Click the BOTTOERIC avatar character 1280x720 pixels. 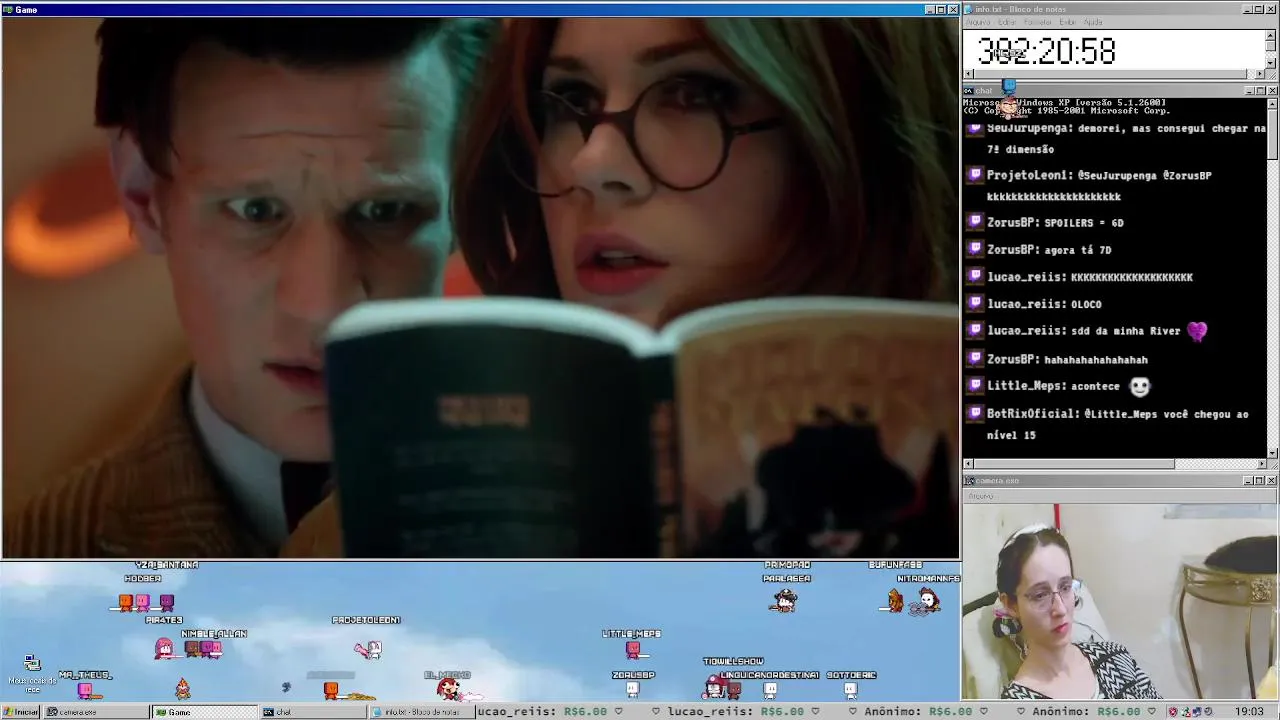(850, 689)
